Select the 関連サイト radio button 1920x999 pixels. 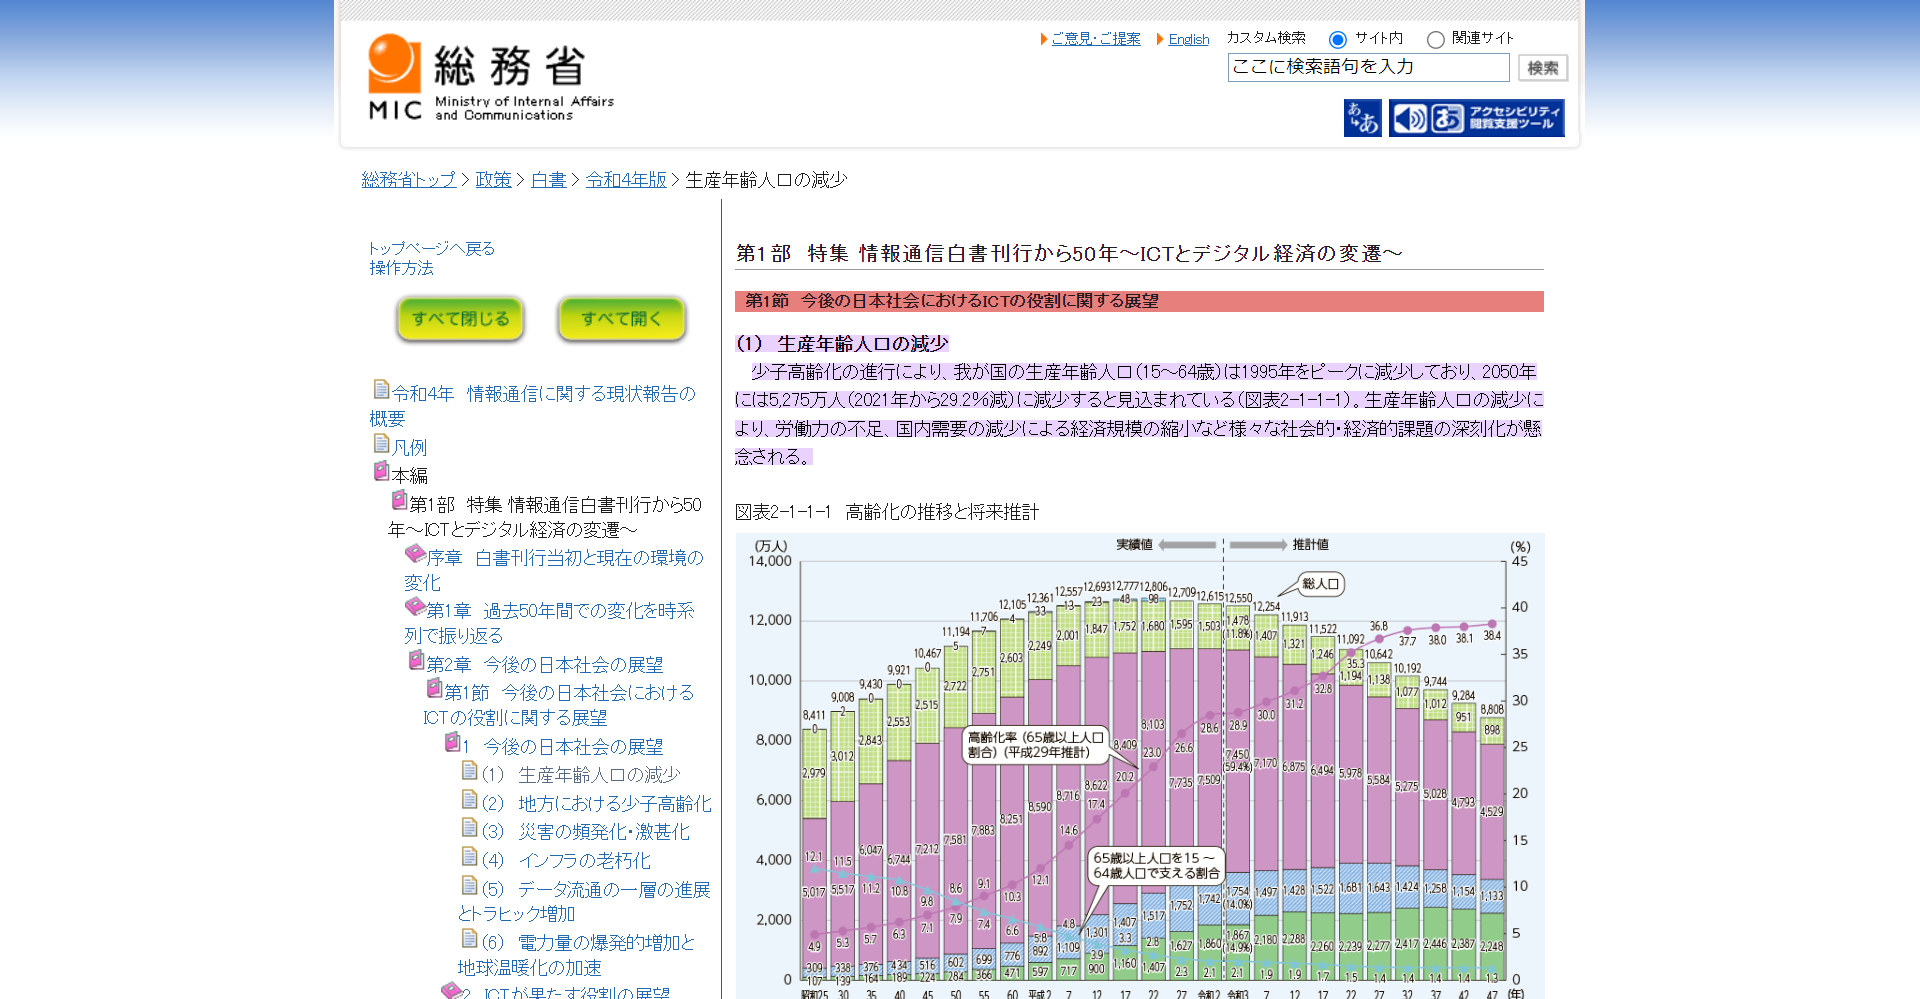pyautogui.click(x=1436, y=39)
